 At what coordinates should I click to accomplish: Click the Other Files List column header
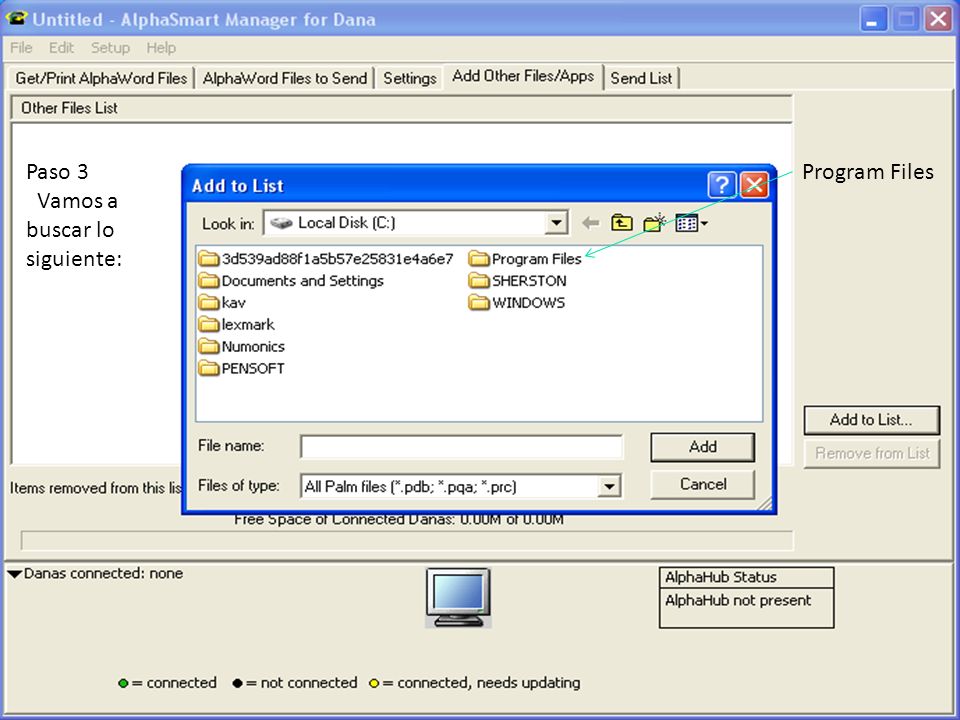[x=402, y=108]
